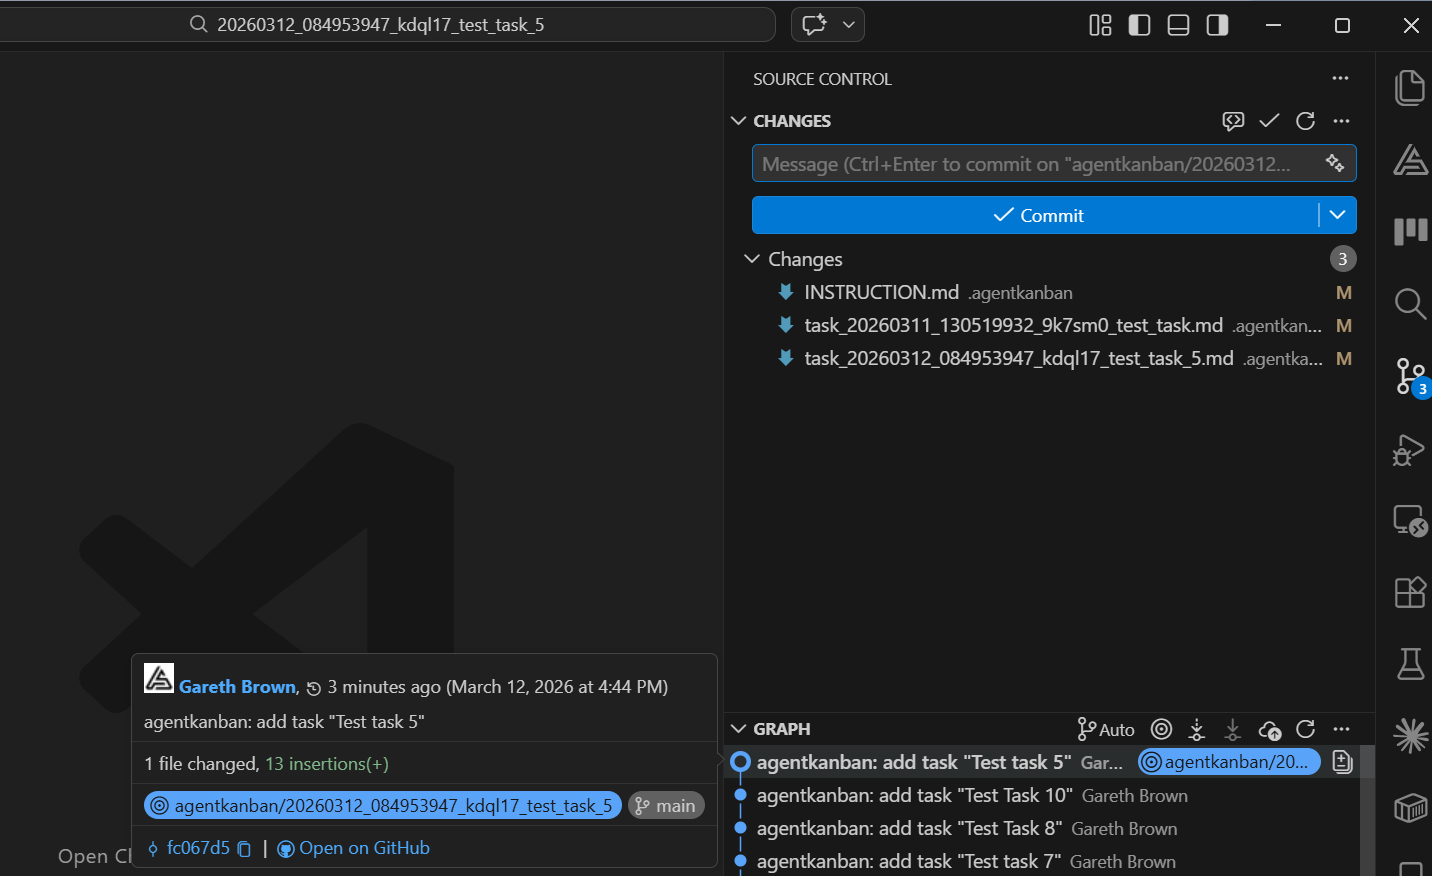Collapse the Changes file group

pos(752,259)
